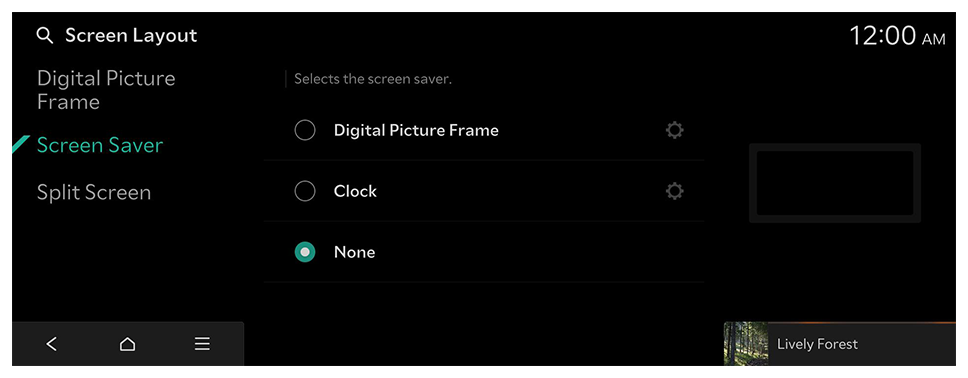Viewport: 968px width, 378px height.
Task: Click the Lively Forest album thumbnail
Action: click(746, 343)
